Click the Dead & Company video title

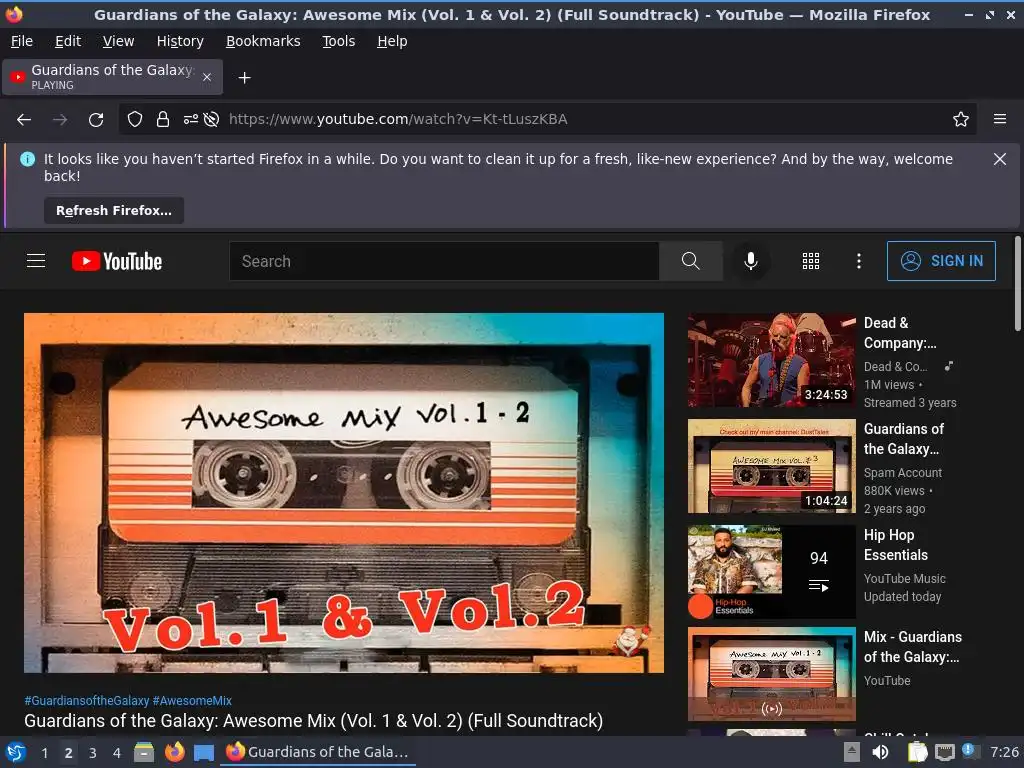[x=900, y=333]
